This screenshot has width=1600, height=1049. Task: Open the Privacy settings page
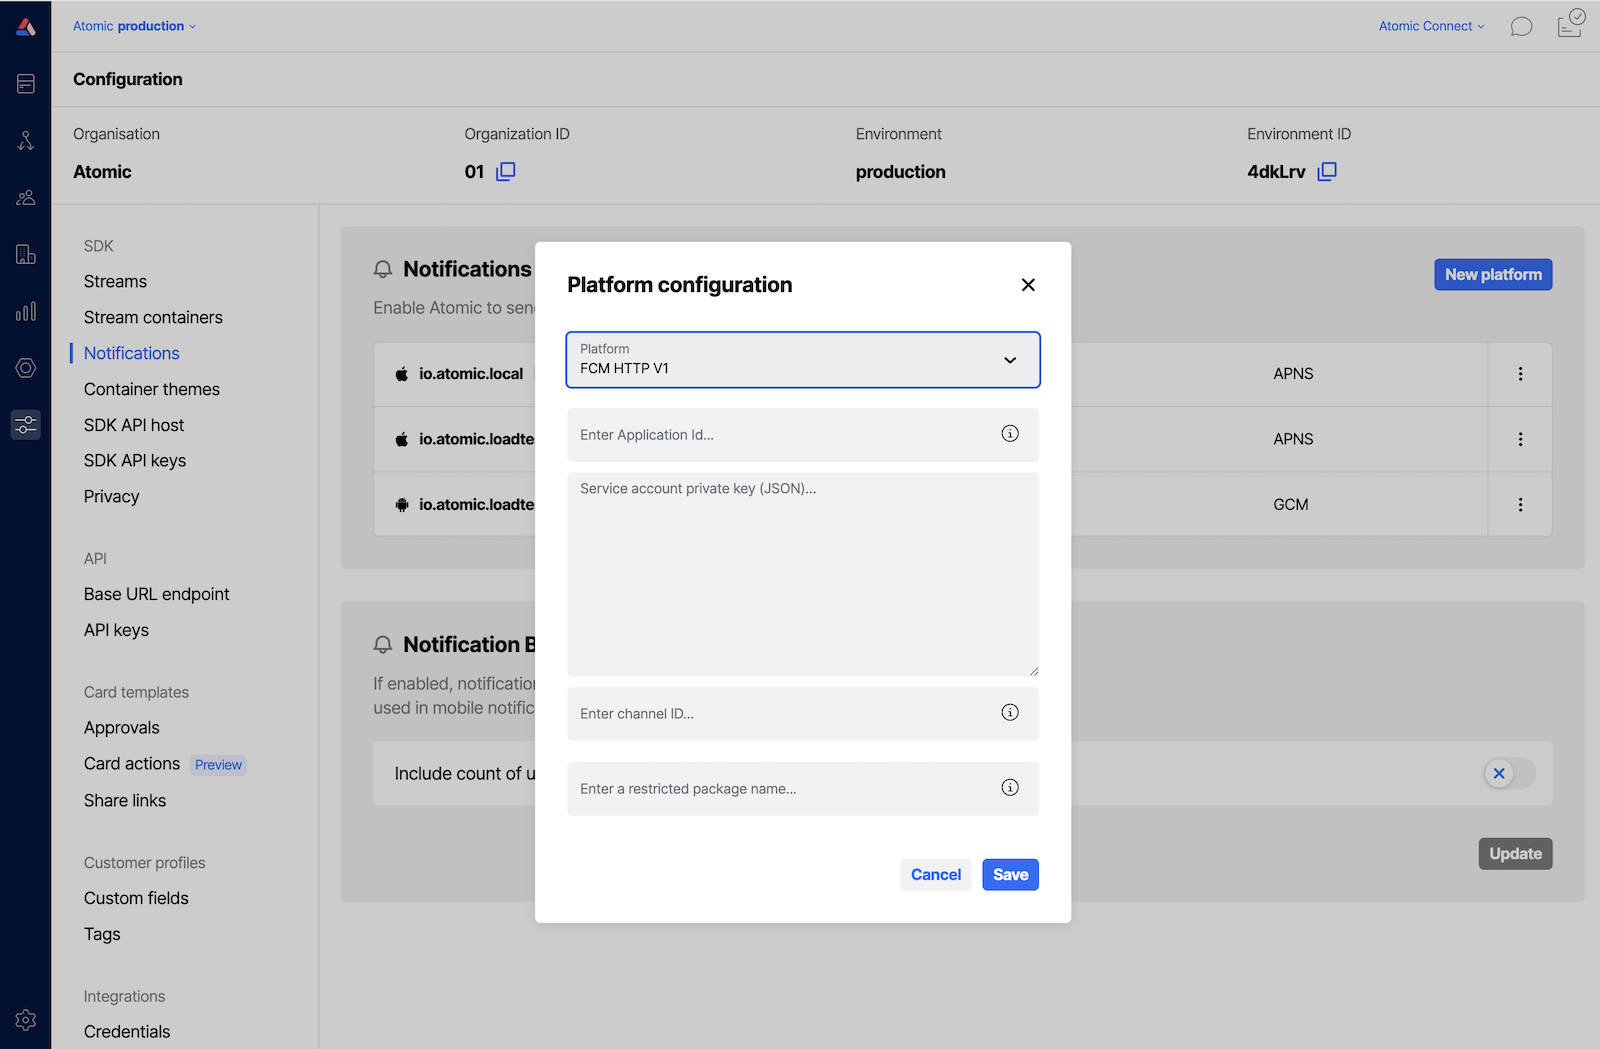(x=112, y=497)
